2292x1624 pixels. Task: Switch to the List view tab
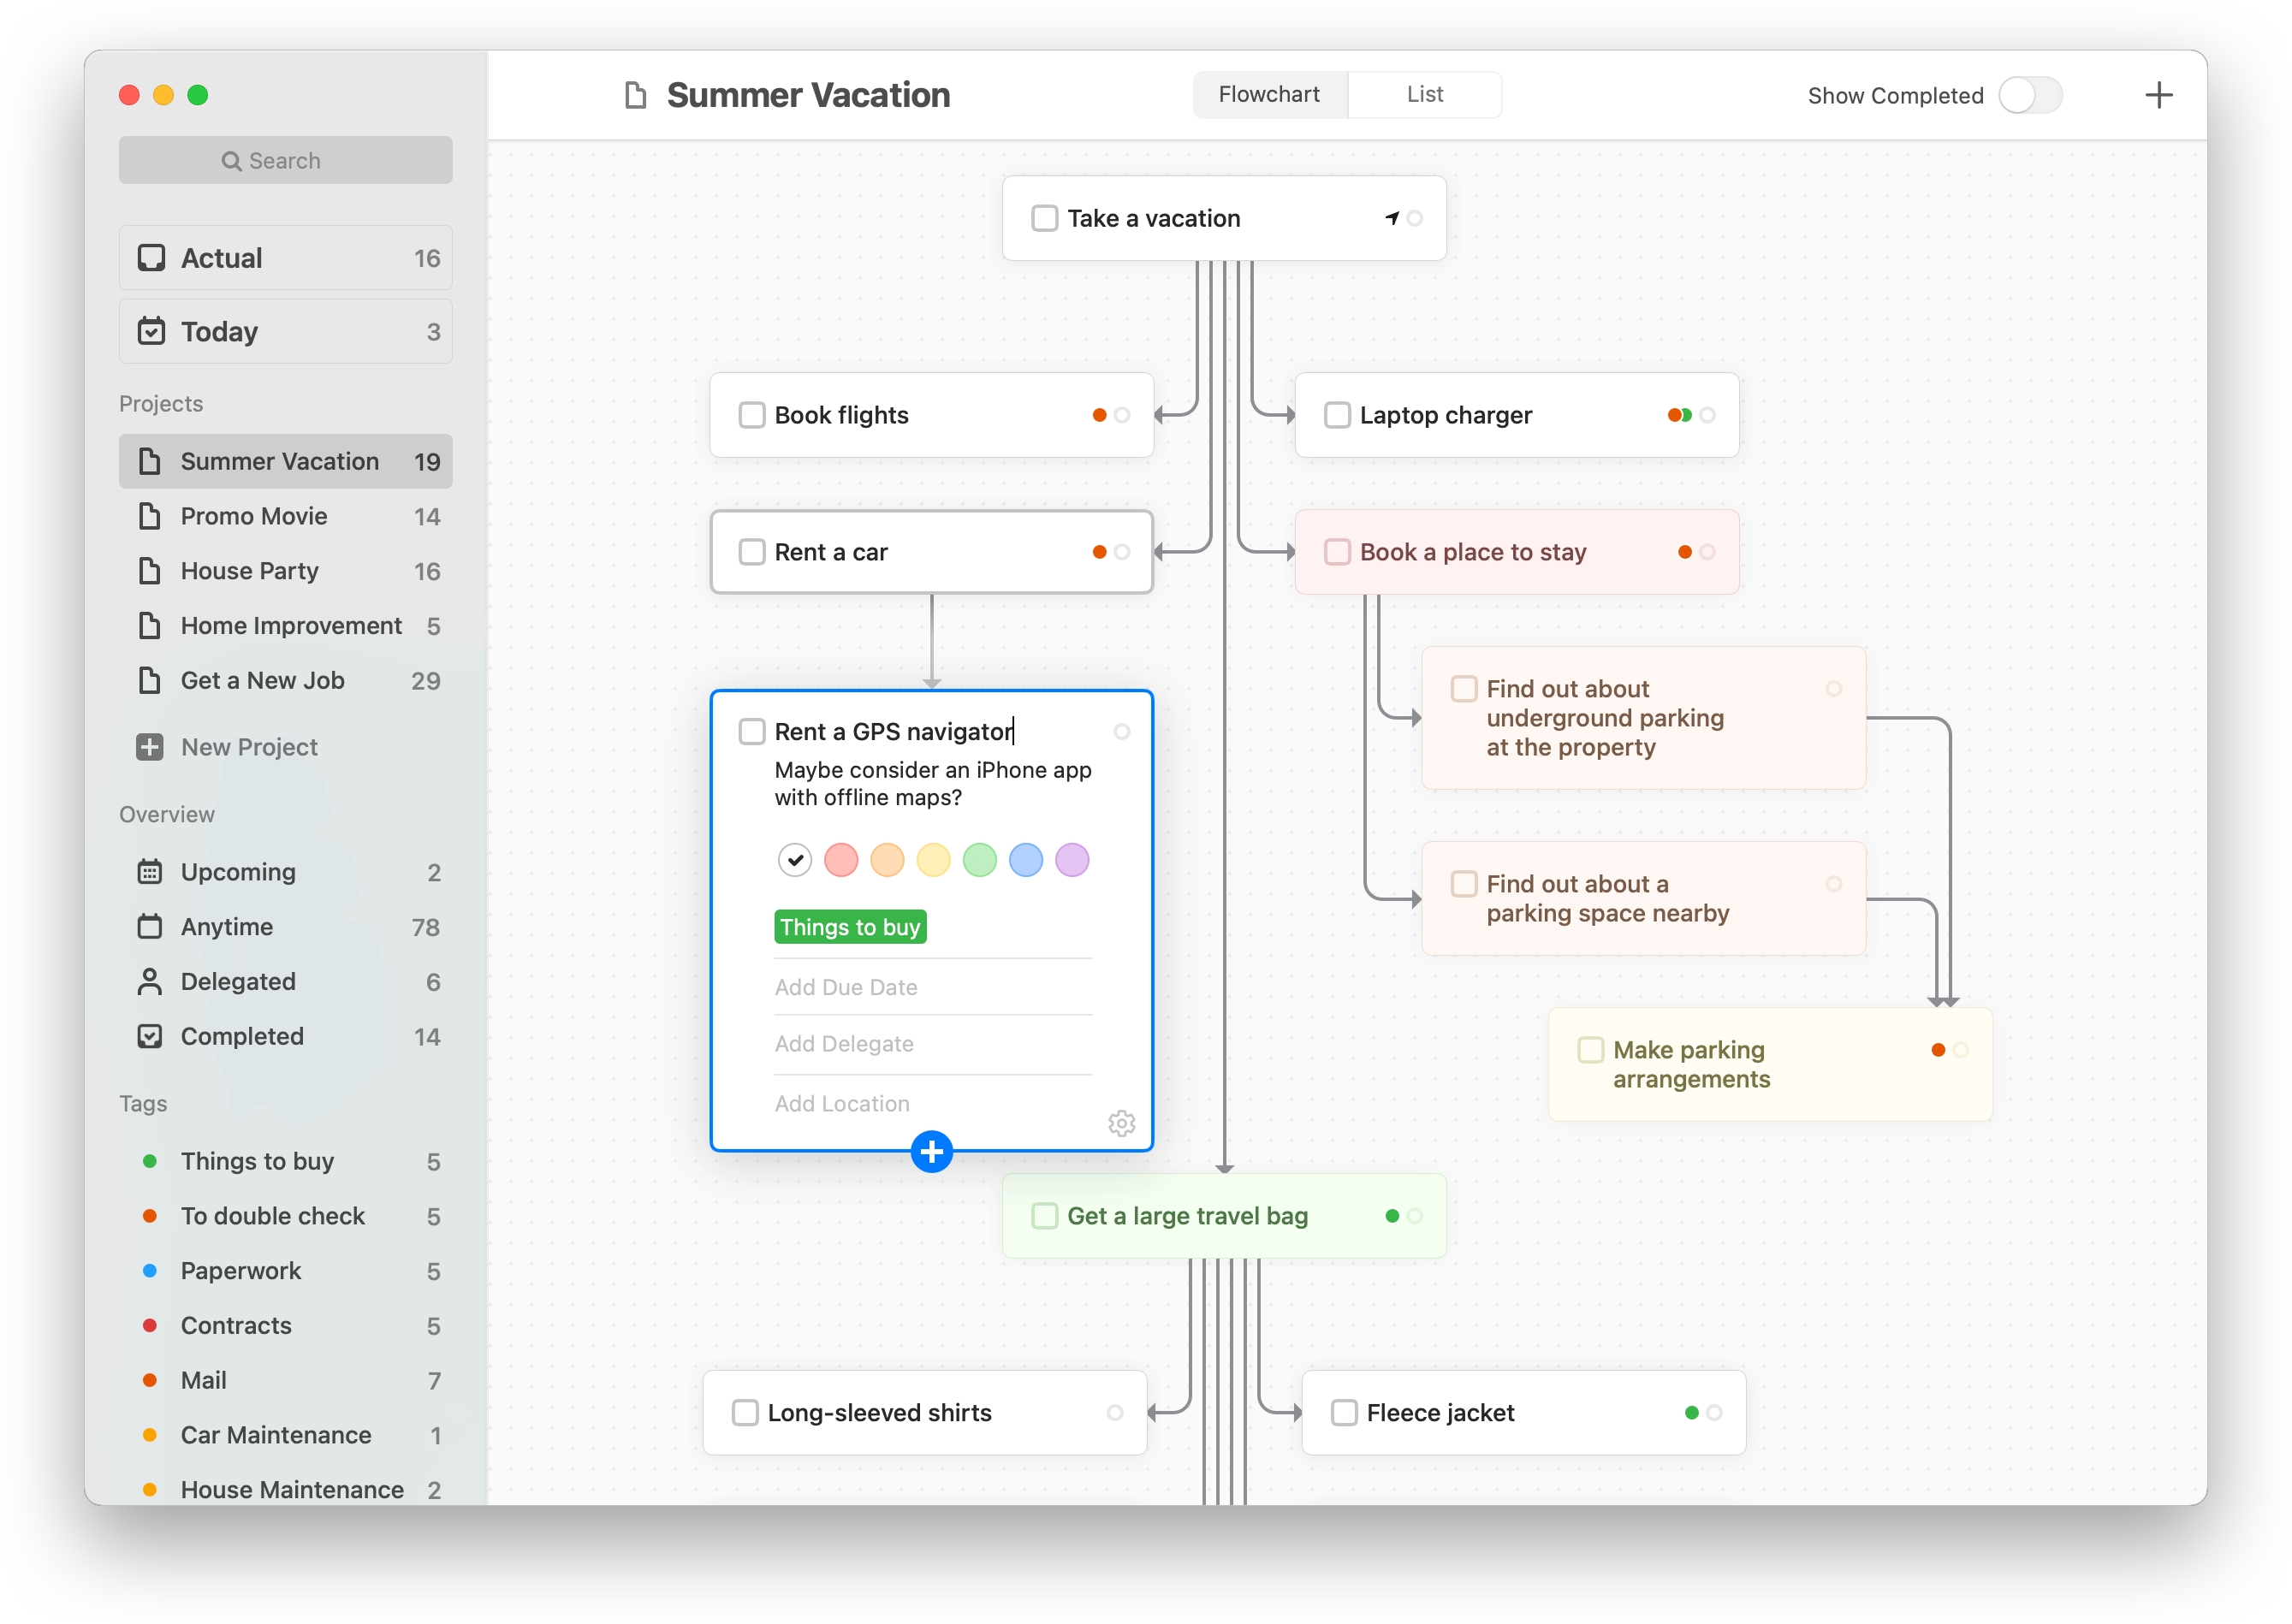1424,94
